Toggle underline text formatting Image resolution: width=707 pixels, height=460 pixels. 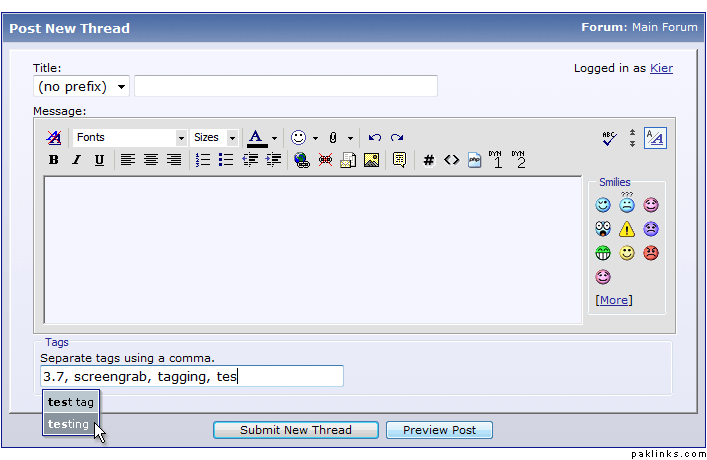pyautogui.click(x=99, y=160)
